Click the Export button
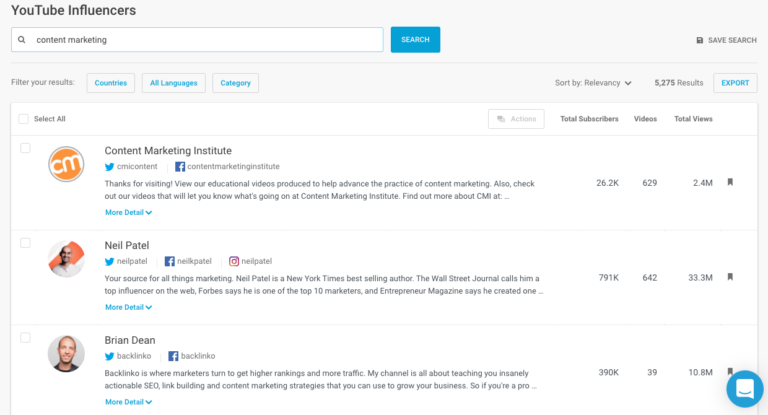The height and width of the screenshot is (415, 768). 734,83
